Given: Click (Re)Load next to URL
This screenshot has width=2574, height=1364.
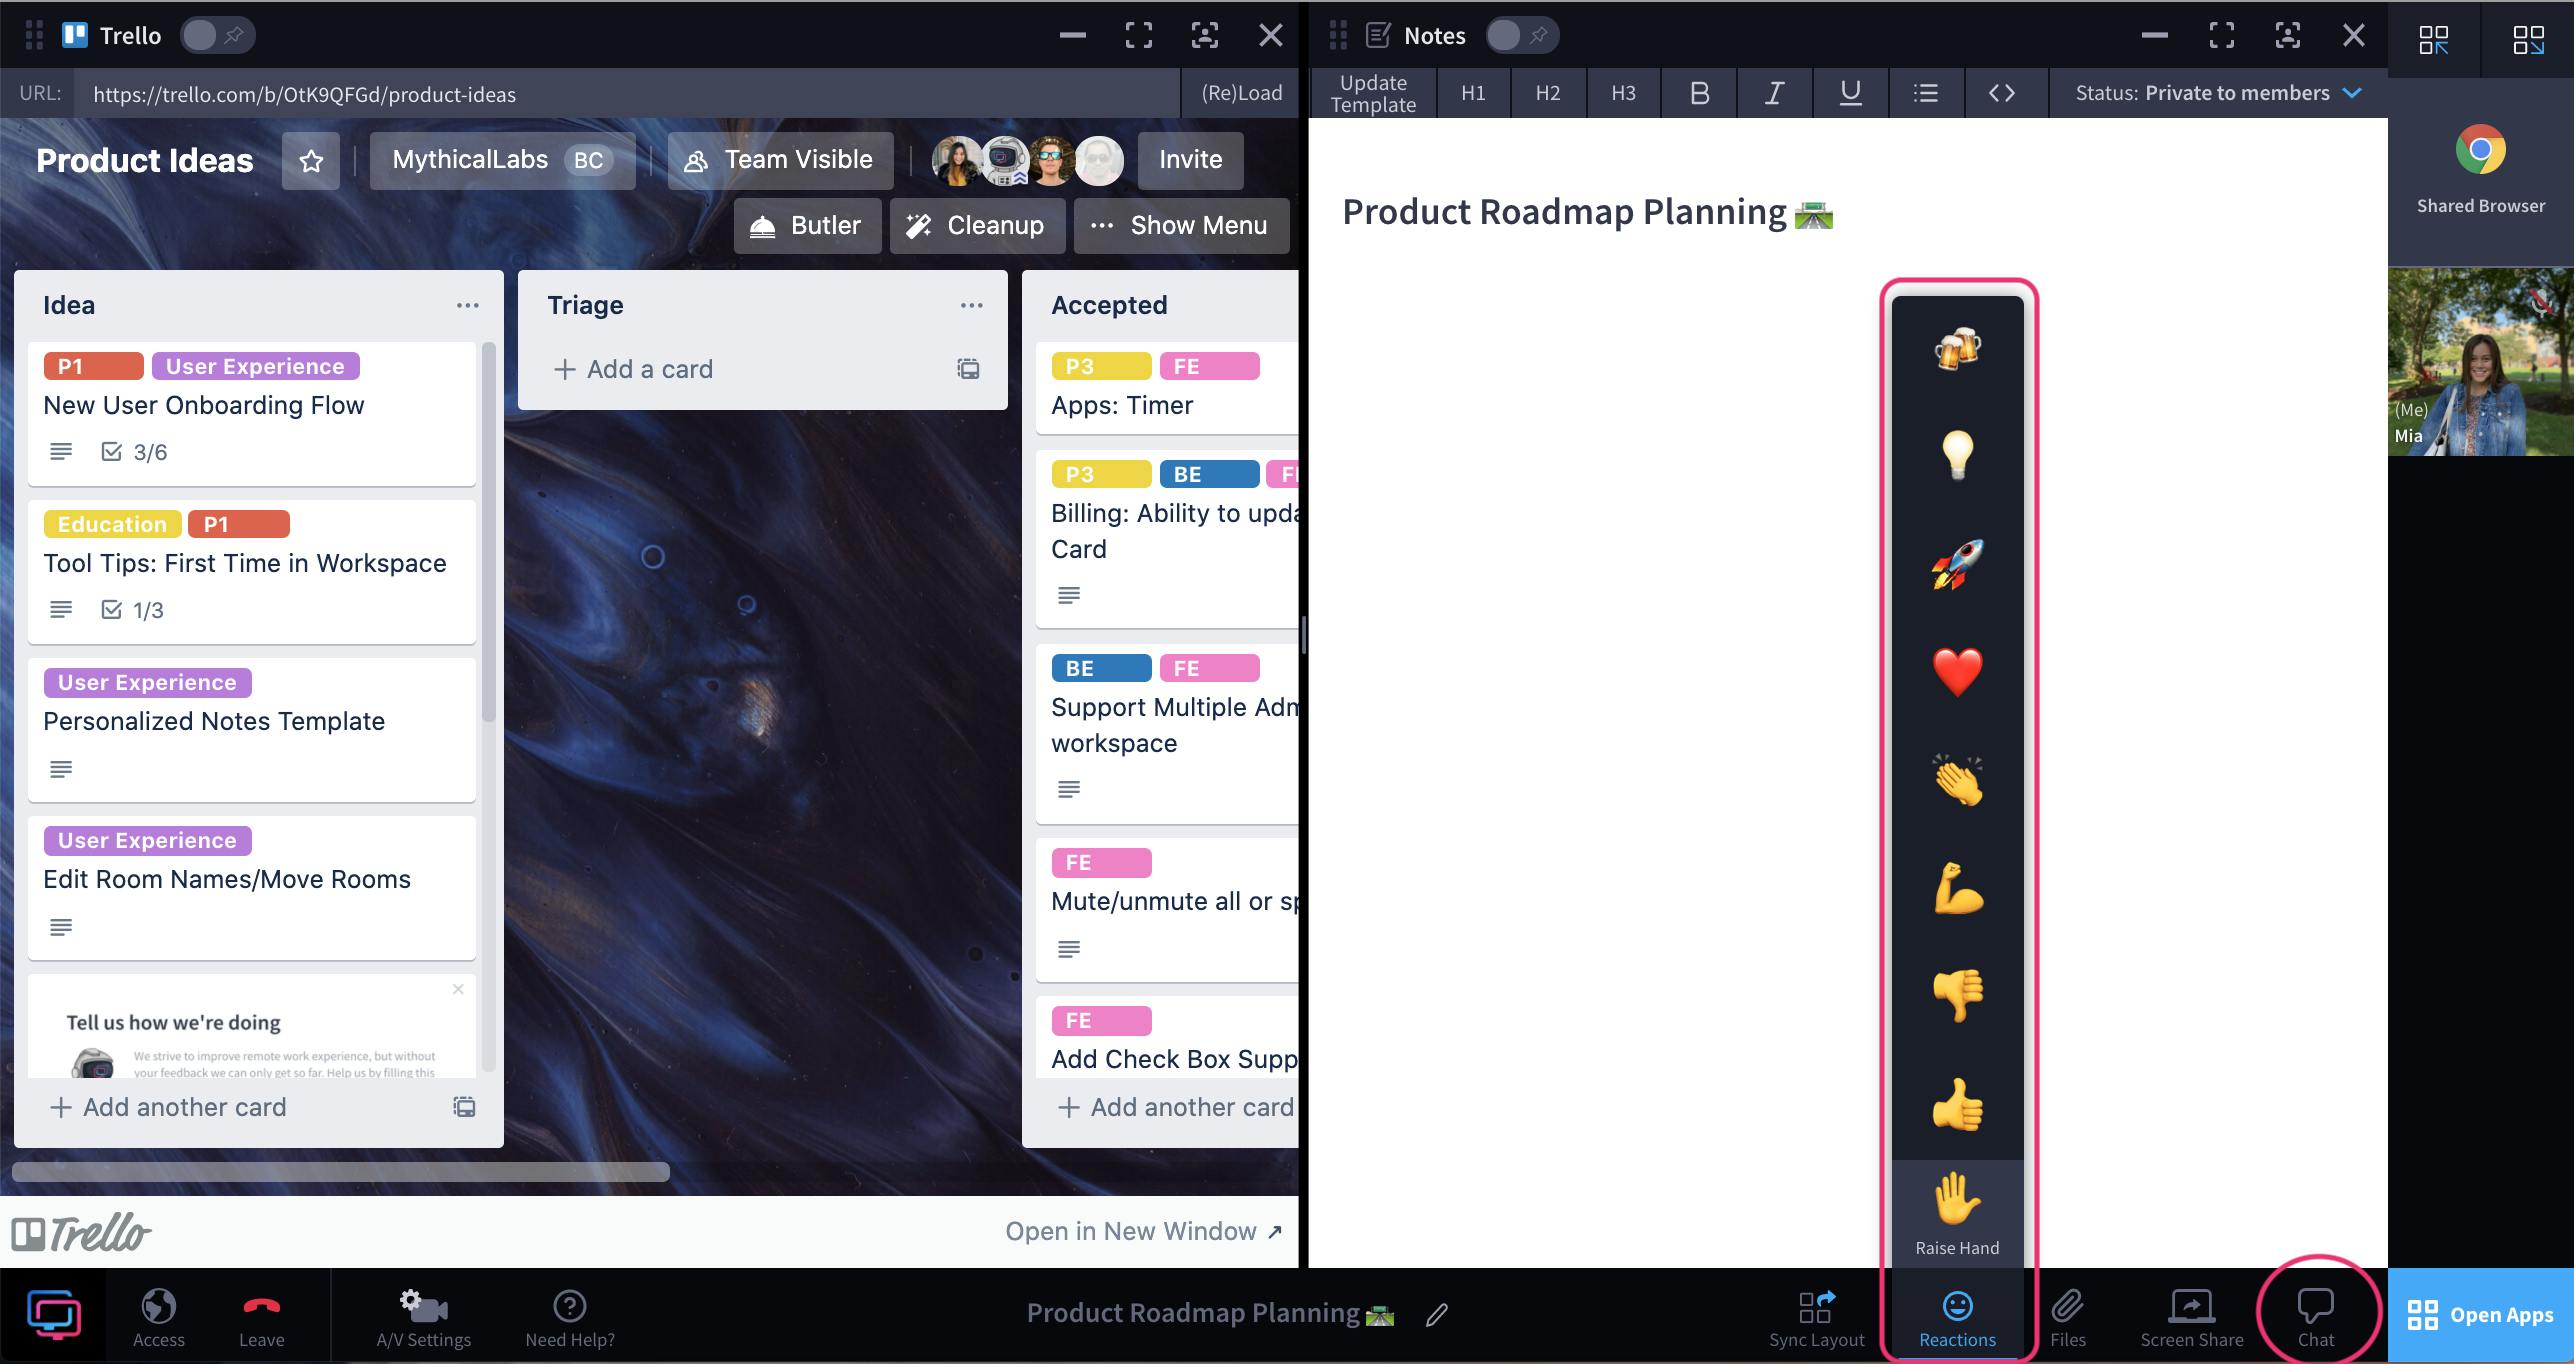Looking at the screenshot, I should [x=1241, y=93].
